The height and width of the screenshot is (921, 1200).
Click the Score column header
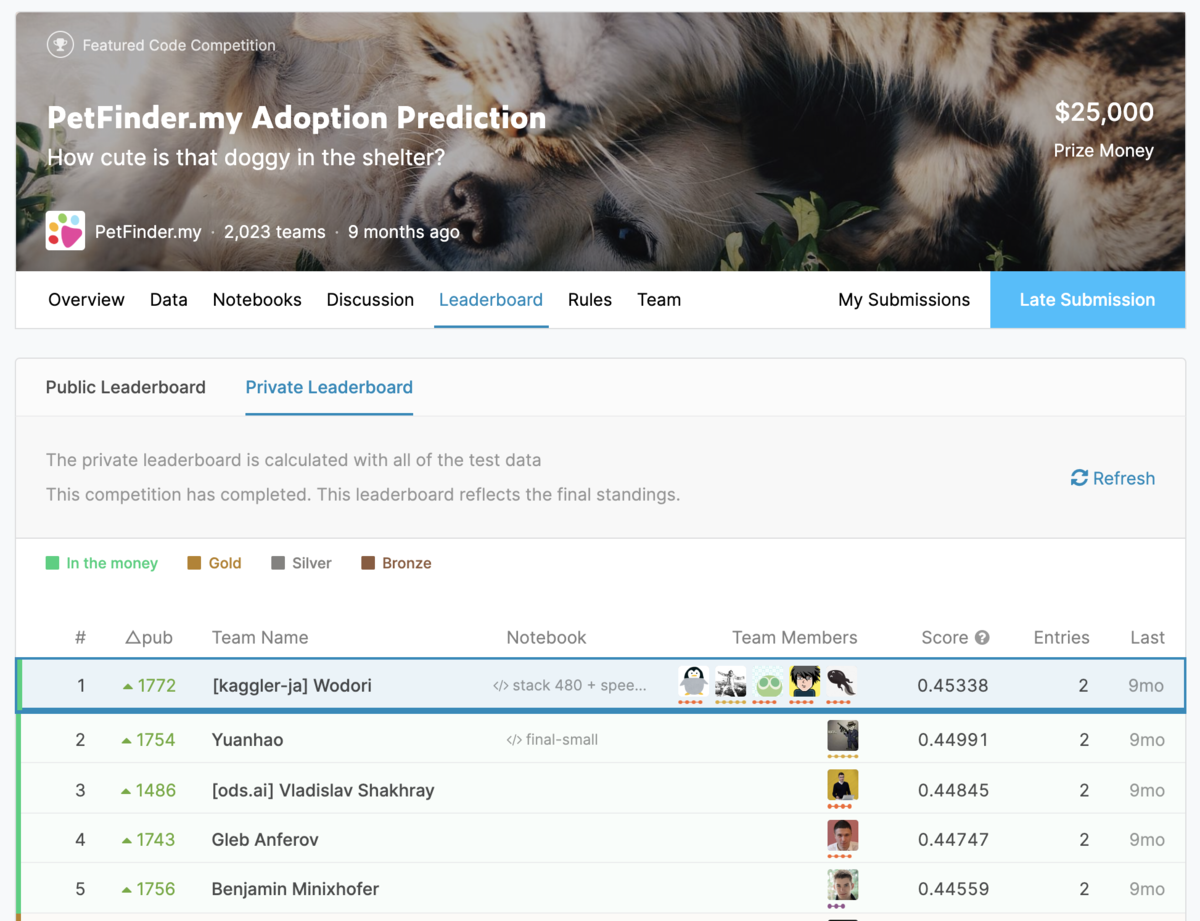pos(945,638)
